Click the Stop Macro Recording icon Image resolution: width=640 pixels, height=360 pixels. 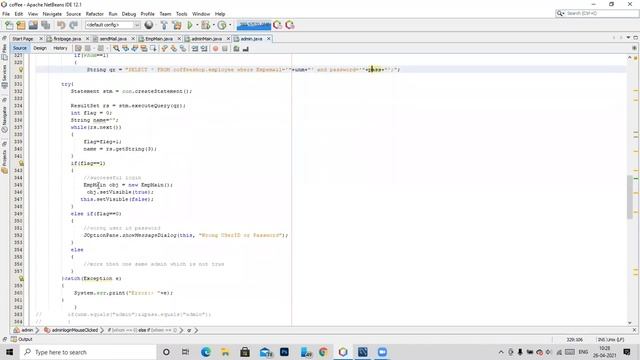pyautogui.click(x=224, y=49)
